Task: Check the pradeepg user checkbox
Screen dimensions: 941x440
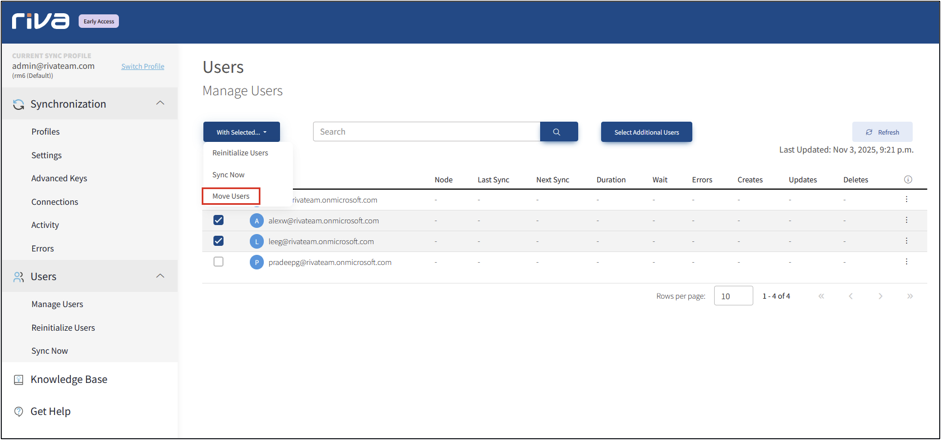Action: pyautogui.click(x=218, y=262)
